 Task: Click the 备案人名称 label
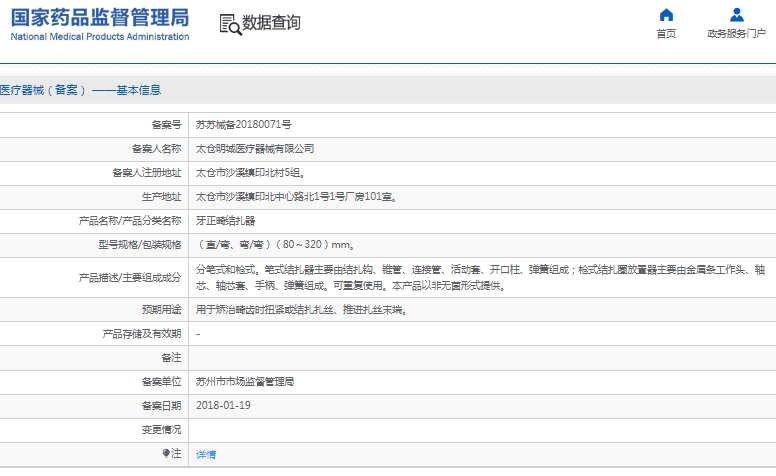[x=156, y=148]
